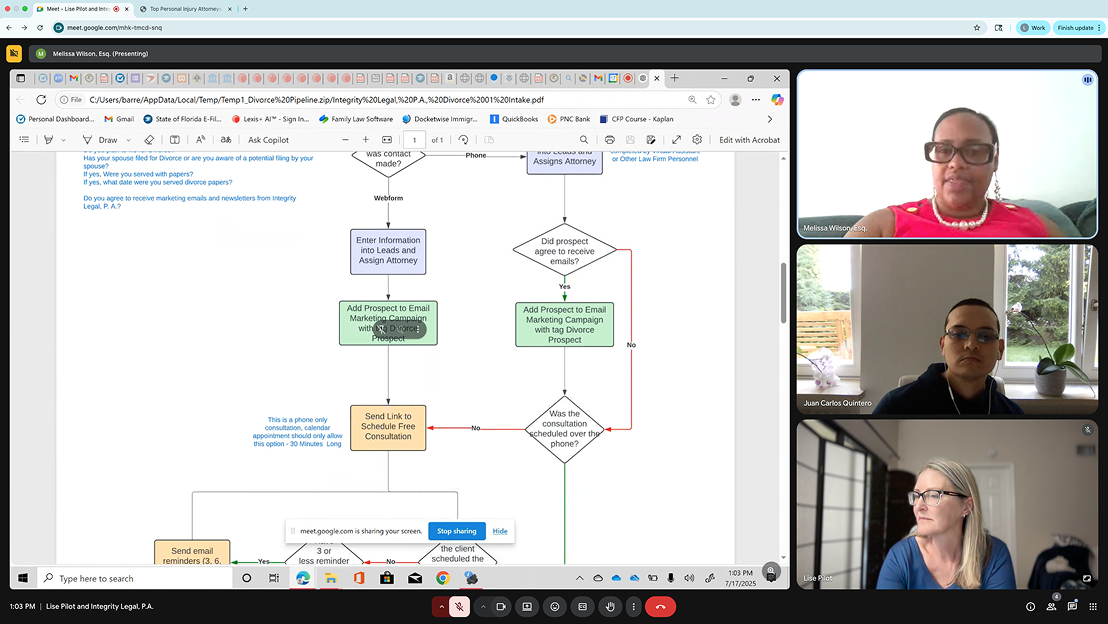This screenshot has height=624, width=1108.
Task: Click Hide link in sharing banner
Action: point(500,531)
